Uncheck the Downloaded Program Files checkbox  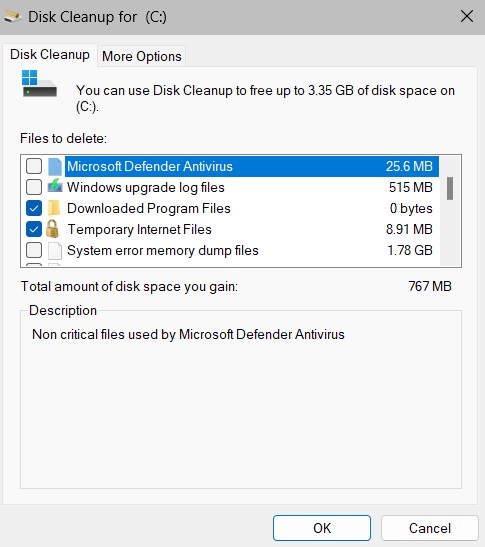(34, 208)
